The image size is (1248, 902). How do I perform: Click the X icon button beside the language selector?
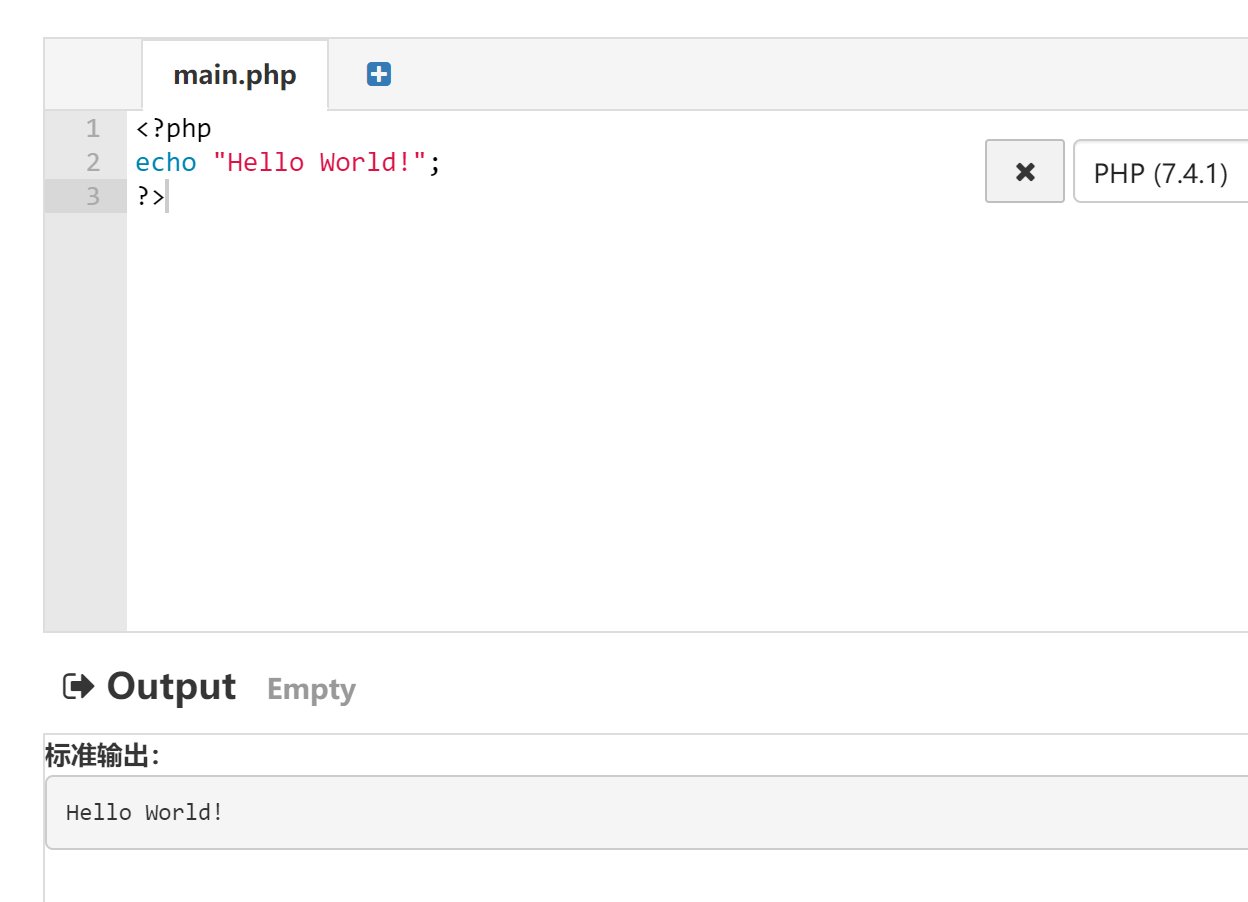1025,171
